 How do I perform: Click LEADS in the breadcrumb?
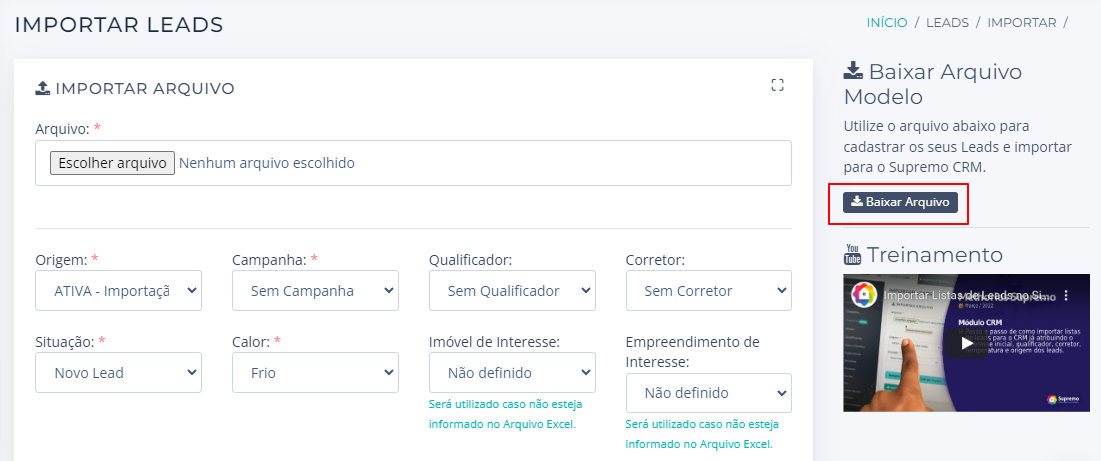point(946,22)
